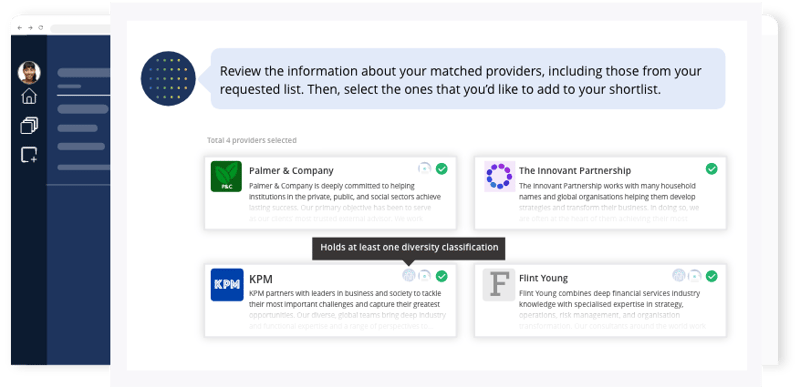Open the KPM provider title

pyautogui.click(x=261, y=279)
